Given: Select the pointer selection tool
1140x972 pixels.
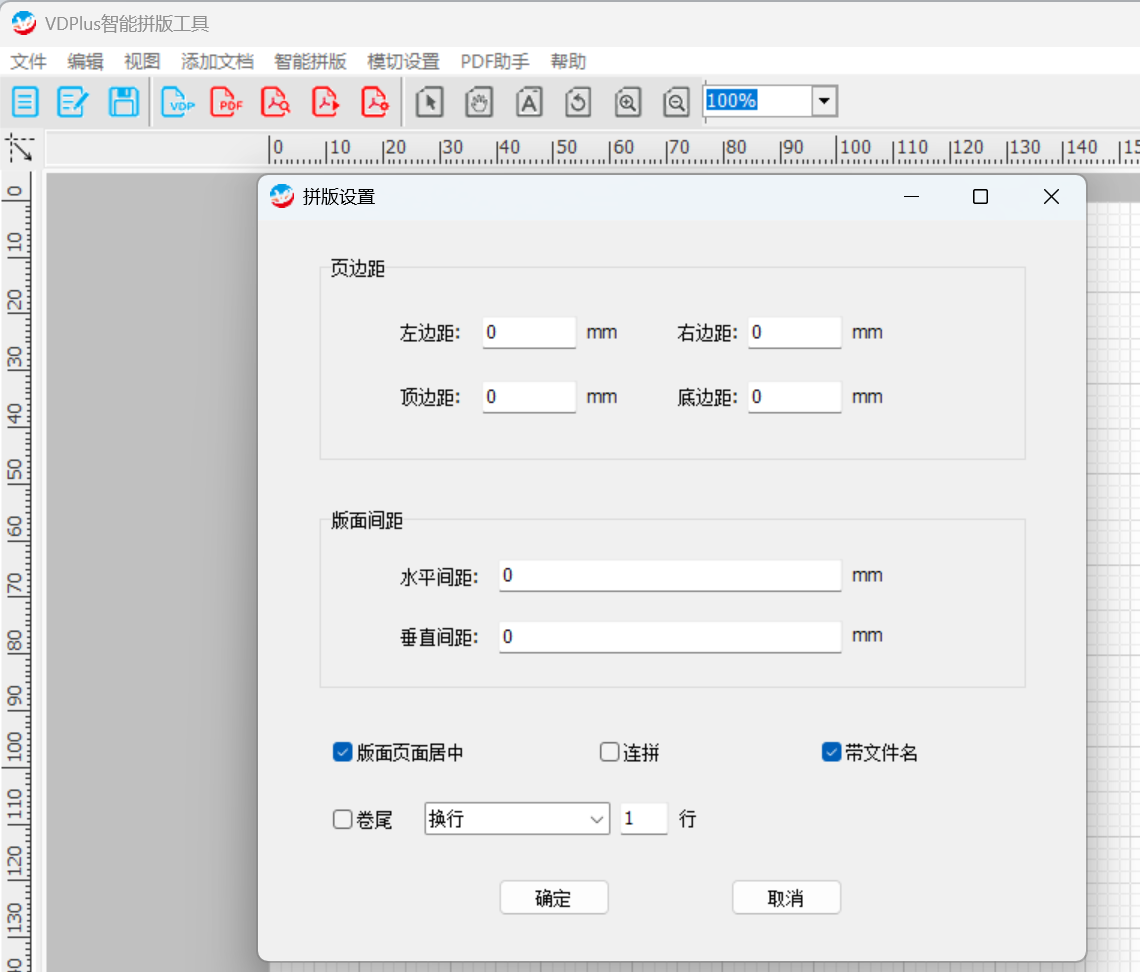Looking at the screenshot, I should coord(430,102).
